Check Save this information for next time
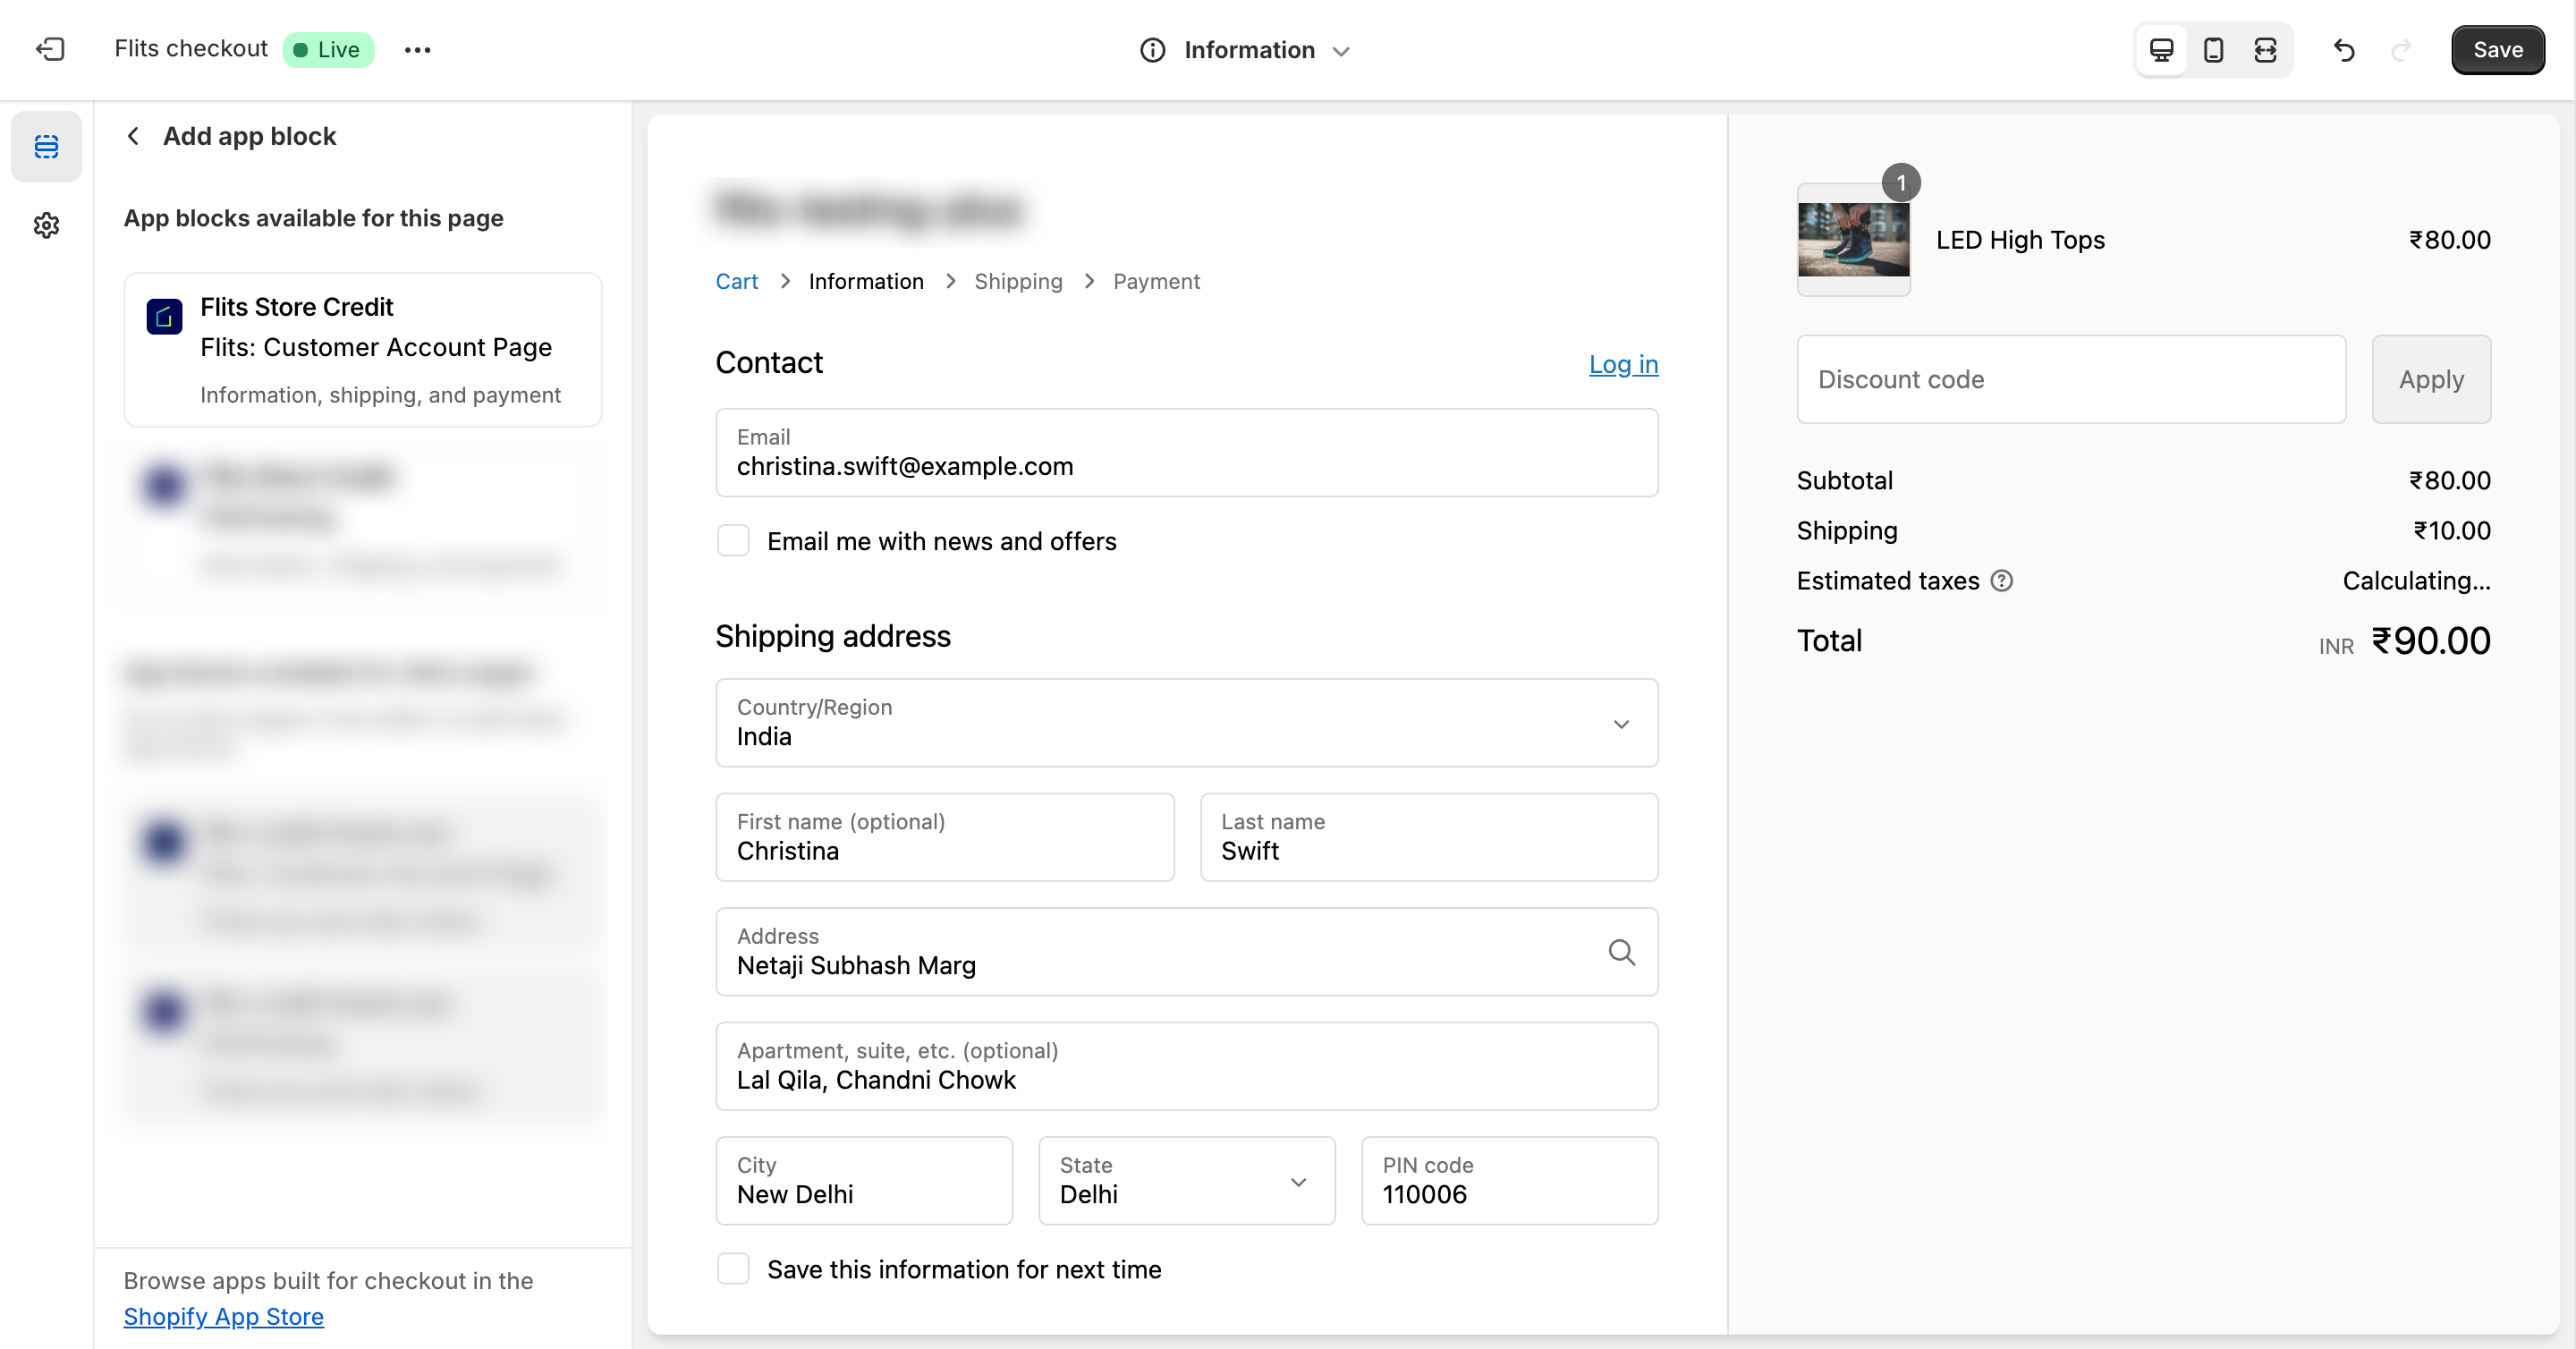This screenshot has height=1349, width=2576. (x=733, y=1269)
